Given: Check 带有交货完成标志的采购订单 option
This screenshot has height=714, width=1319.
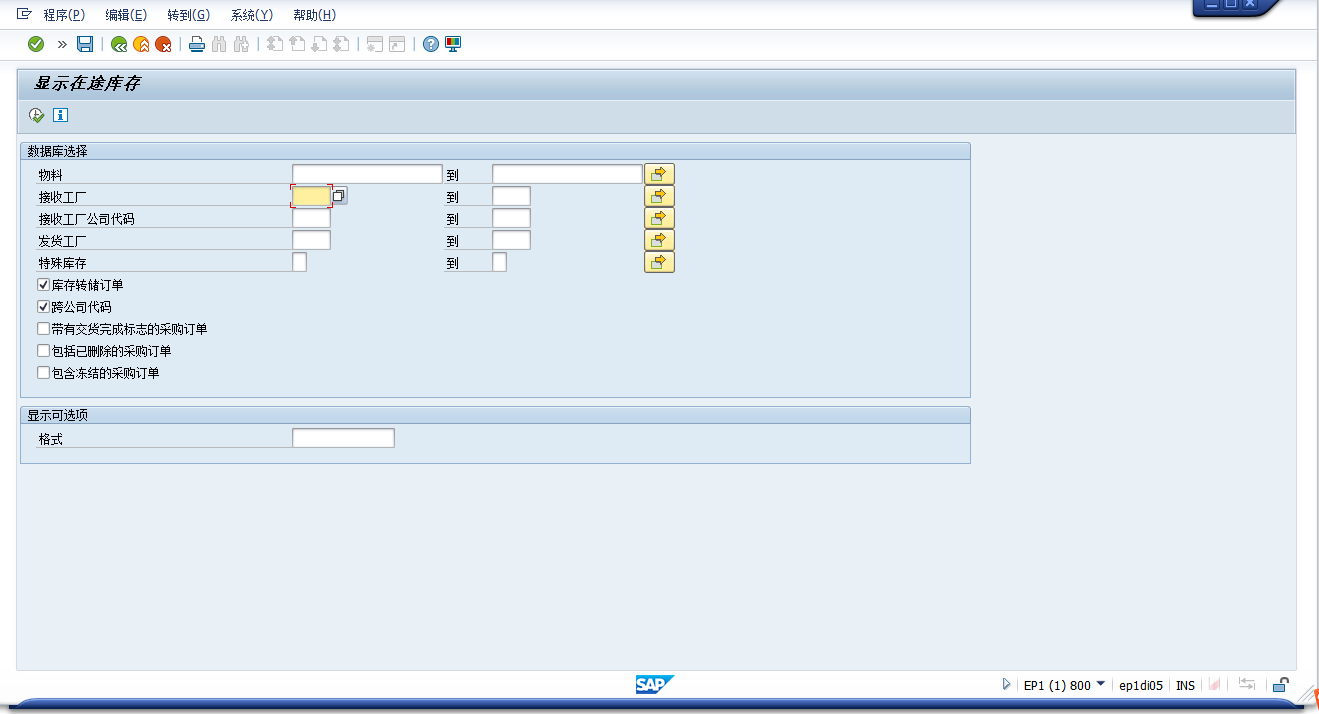Looking at the screenshot, I should [43, 329].
